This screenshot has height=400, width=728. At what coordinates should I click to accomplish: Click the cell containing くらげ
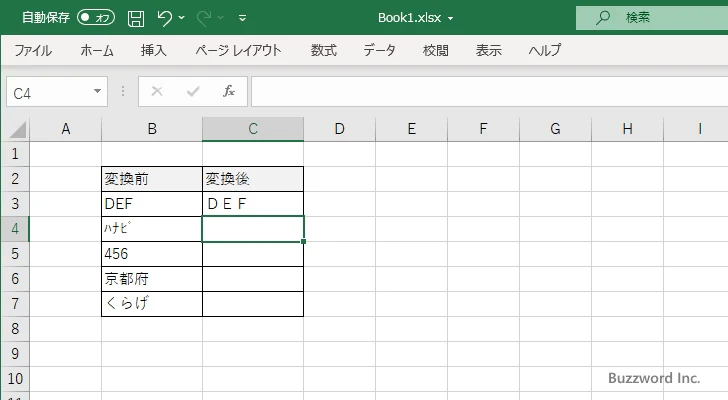click(152, 304)
